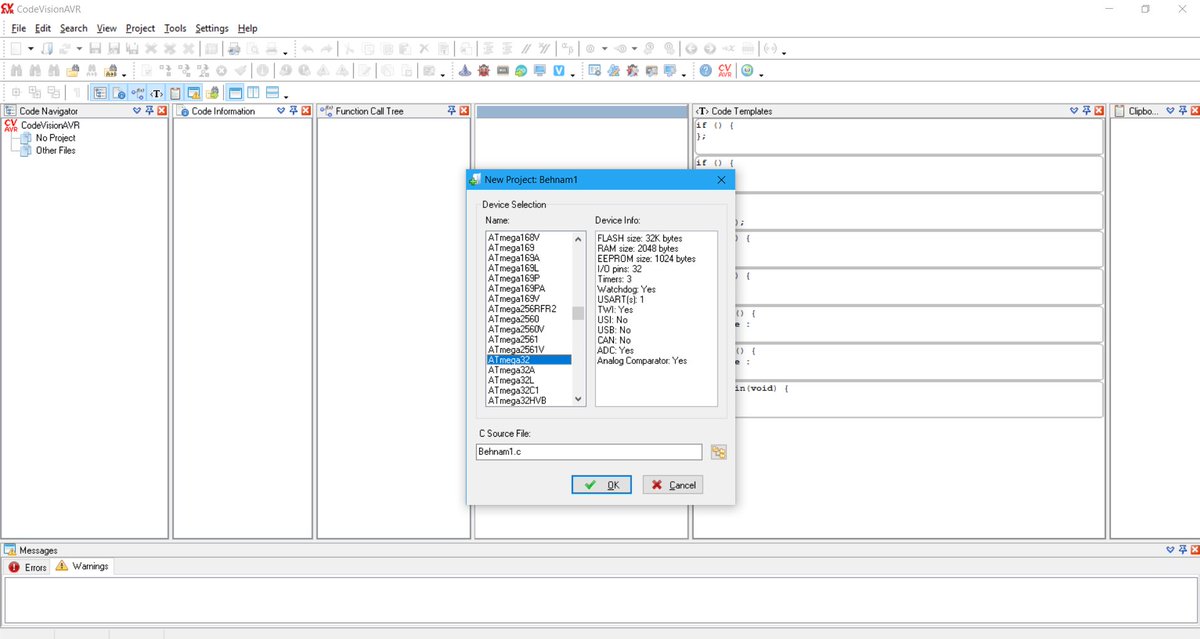Open the Help menu
Image resolution: width=1200 pixels, height=639 pixels.
247,28
